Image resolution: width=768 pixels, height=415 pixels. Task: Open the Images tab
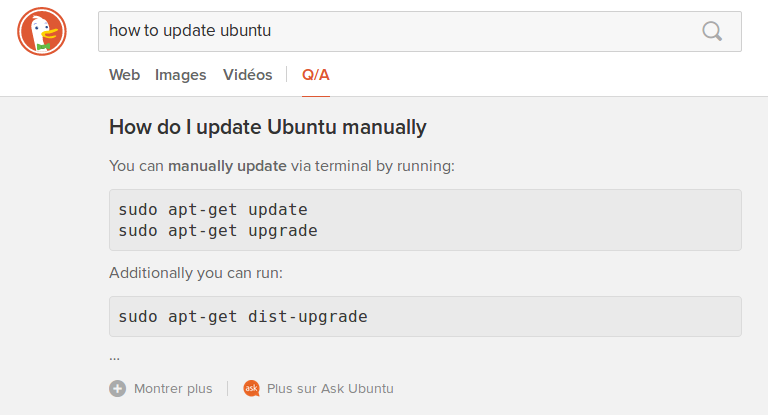[181, 75]
